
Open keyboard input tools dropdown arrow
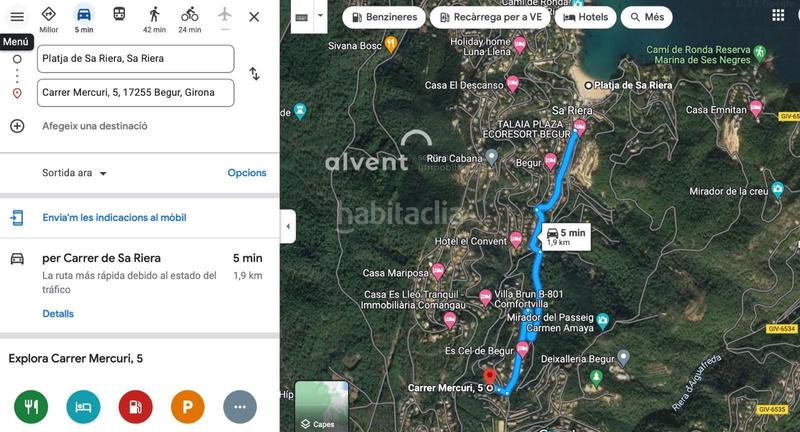click(320, 16)
